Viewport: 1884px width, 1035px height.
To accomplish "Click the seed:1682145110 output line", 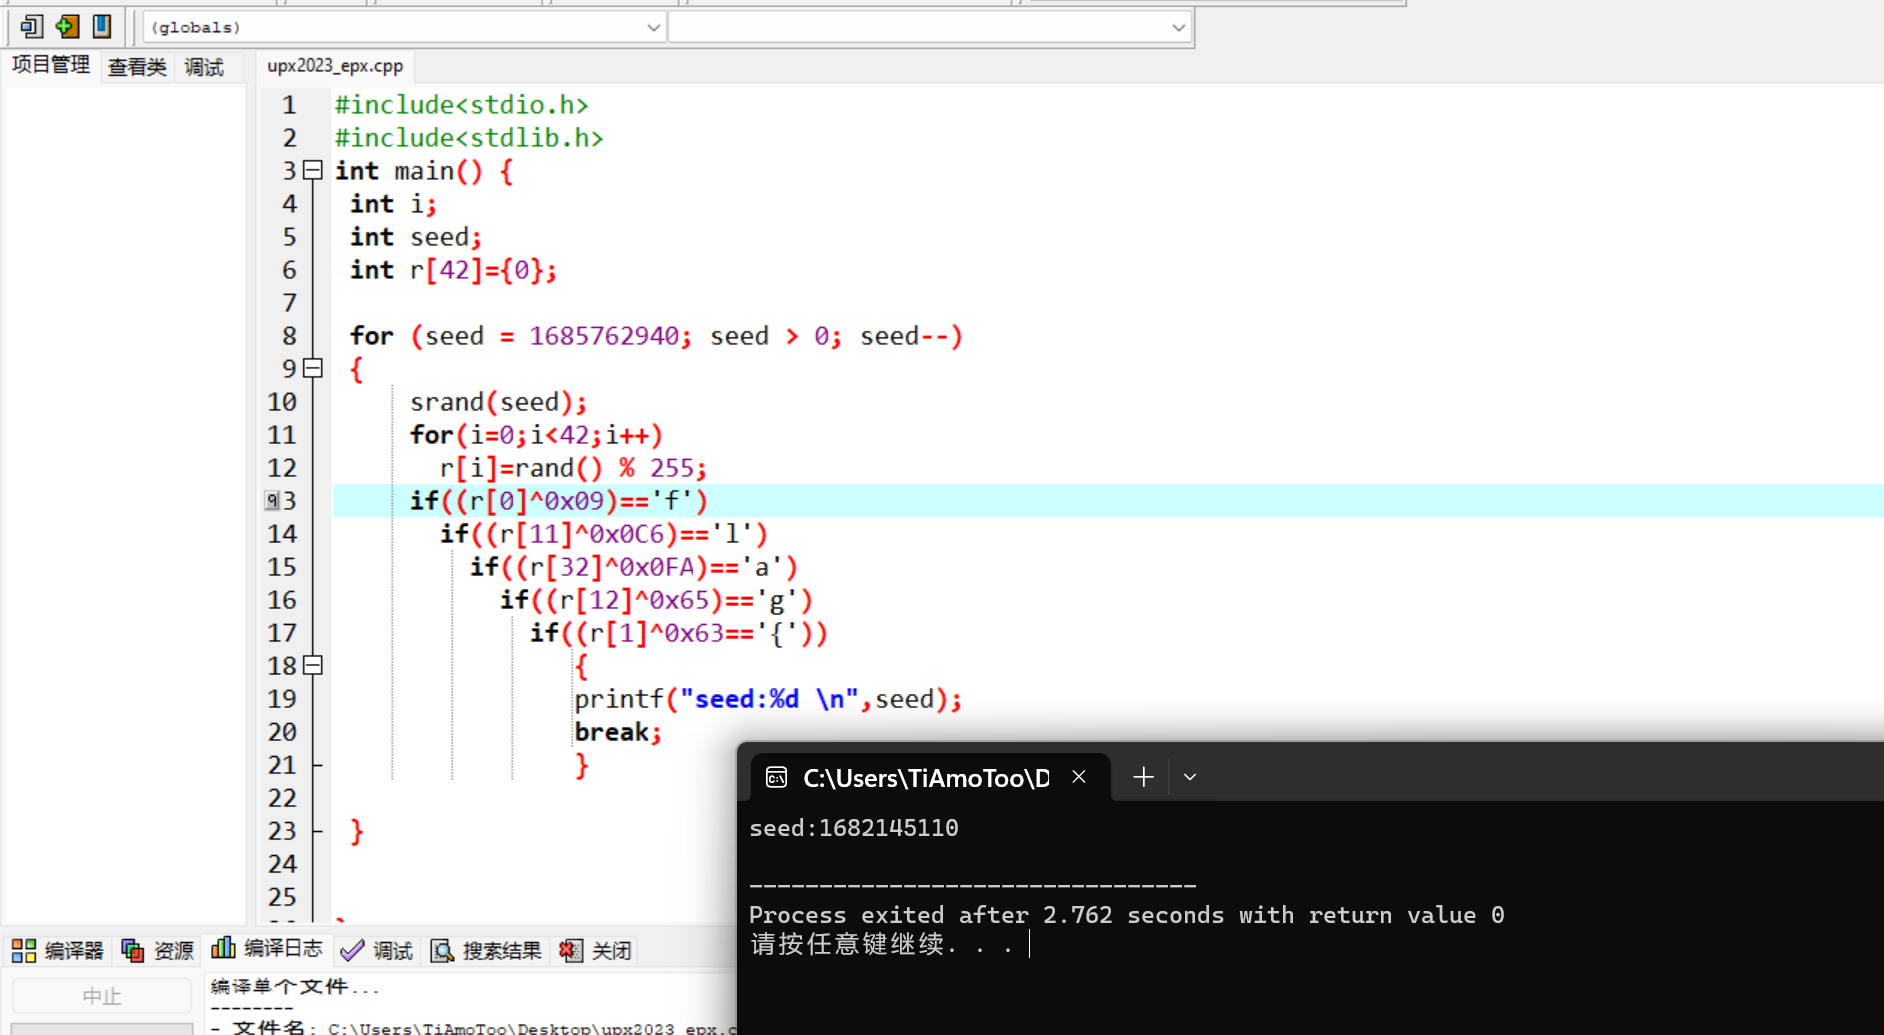I will pos(854,828).
